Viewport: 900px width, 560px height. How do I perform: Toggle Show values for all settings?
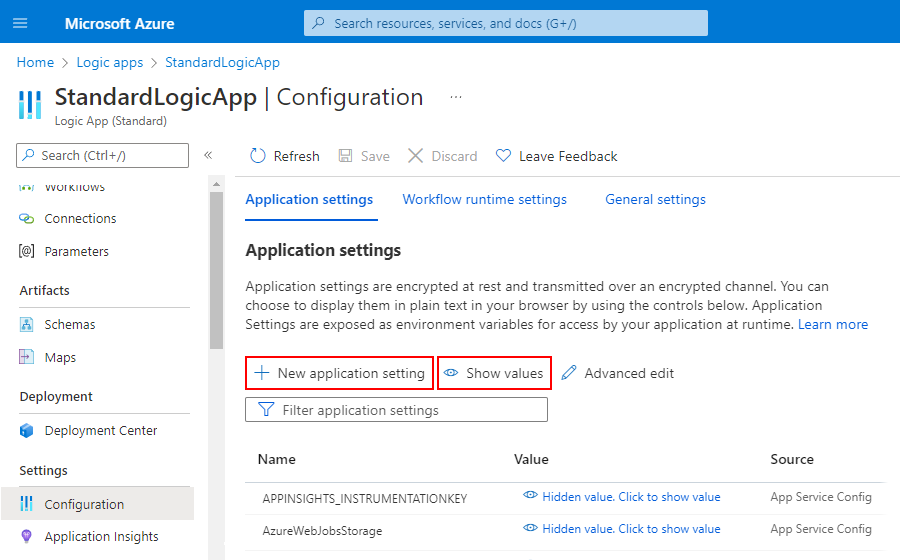click(x=494, y=373)
